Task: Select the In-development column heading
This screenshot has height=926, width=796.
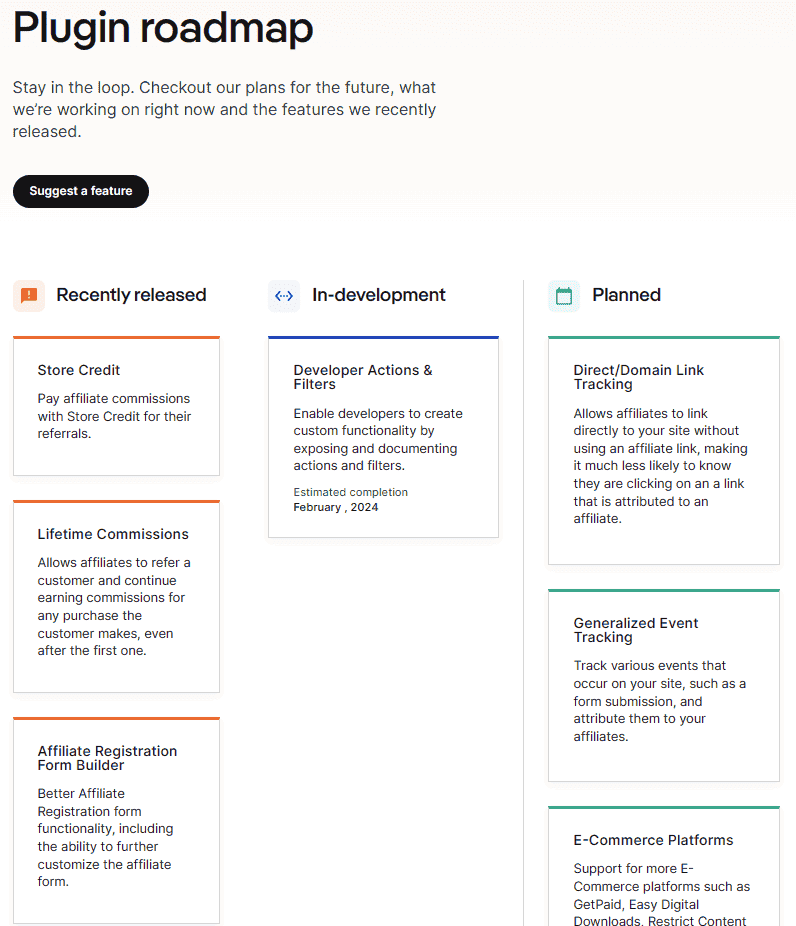Action: 379,295
